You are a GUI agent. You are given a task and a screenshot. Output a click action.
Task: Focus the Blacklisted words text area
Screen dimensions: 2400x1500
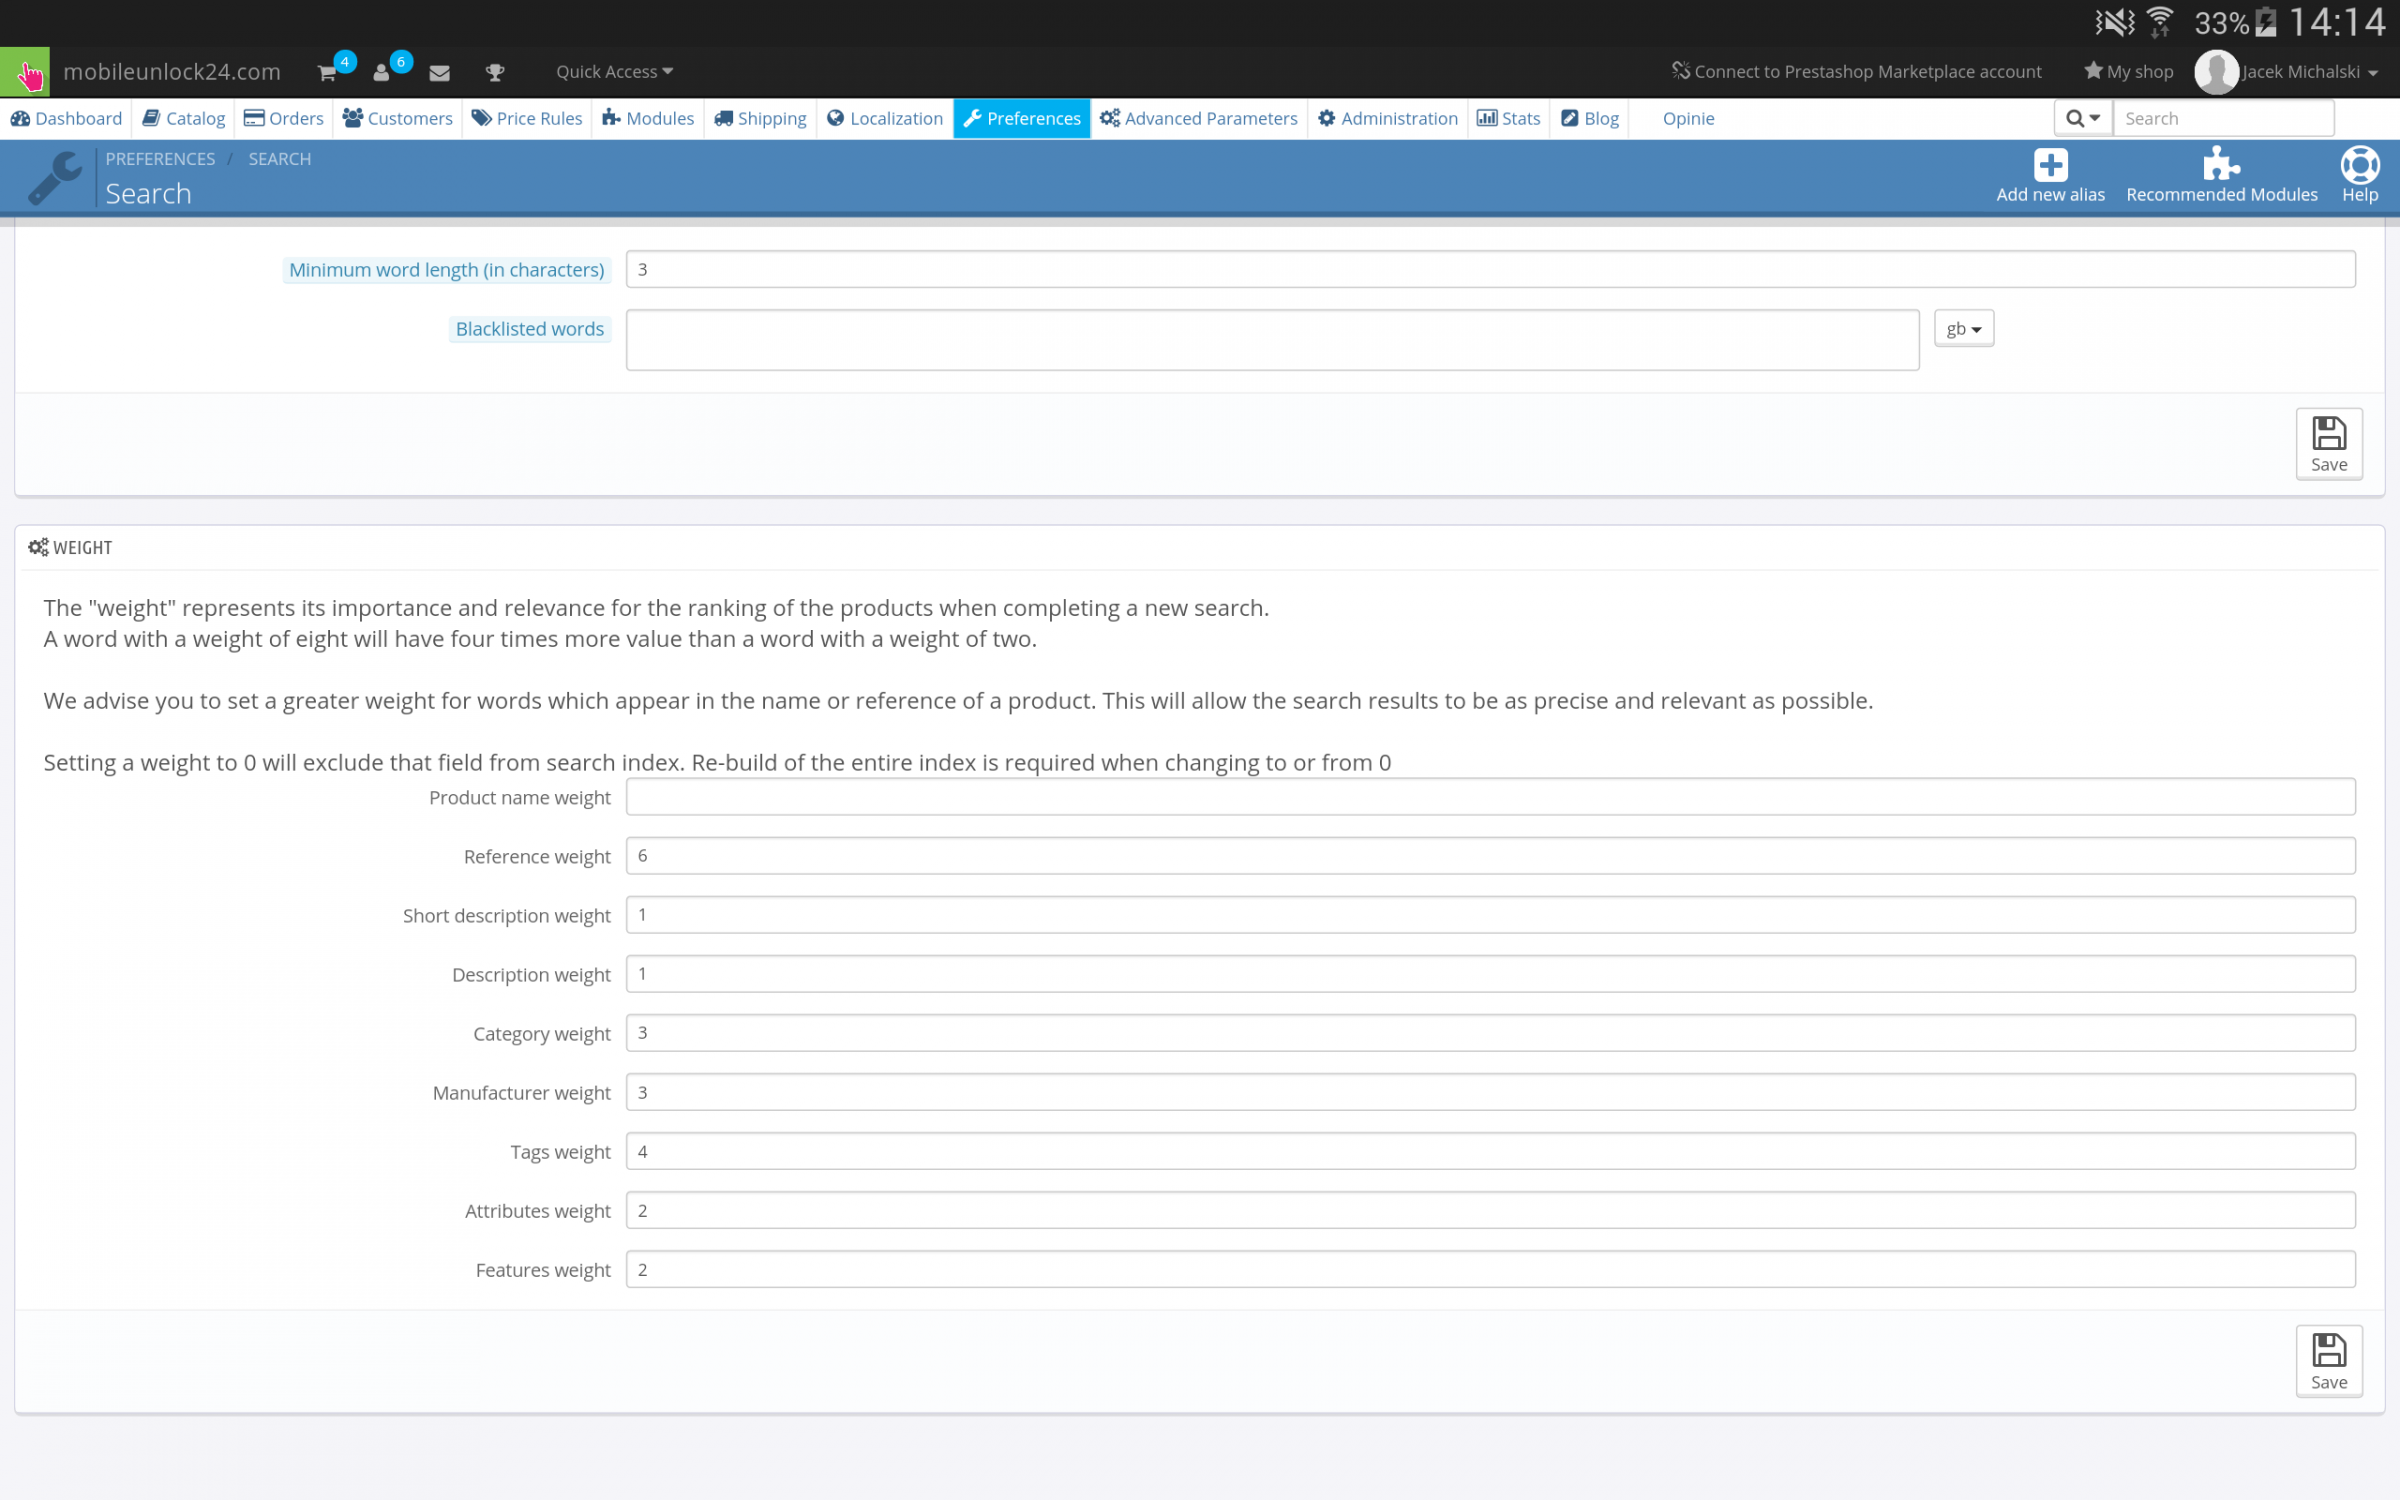tap(1272, 340)
